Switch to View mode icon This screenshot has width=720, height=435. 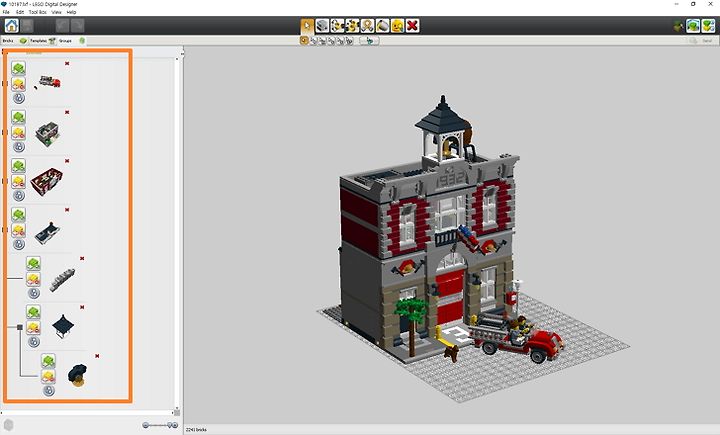[693, 26]
